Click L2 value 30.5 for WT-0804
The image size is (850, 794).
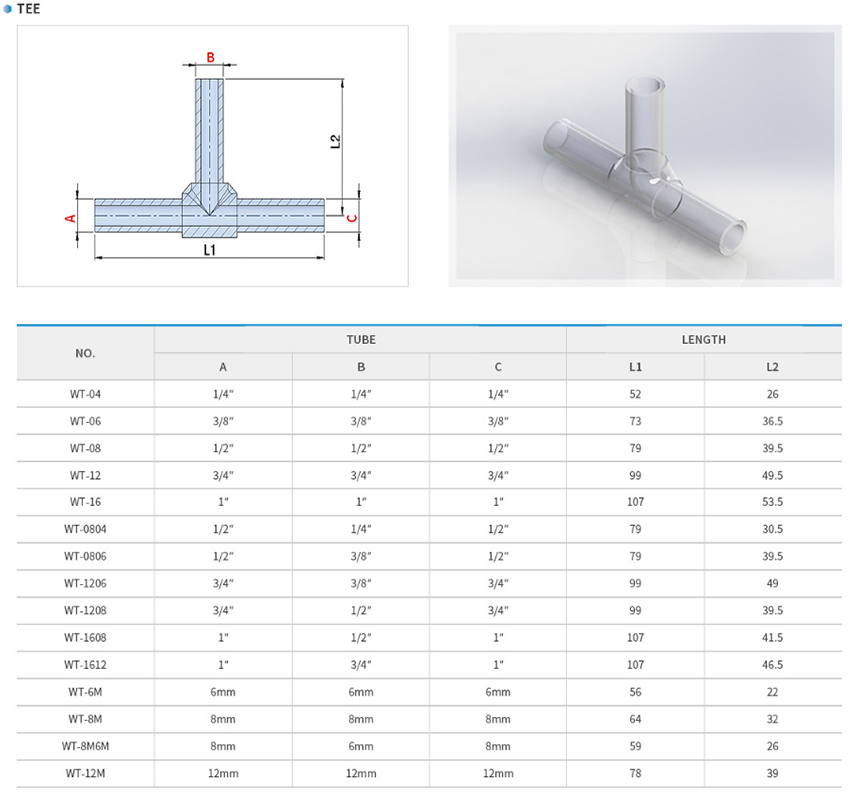[772, 529]
